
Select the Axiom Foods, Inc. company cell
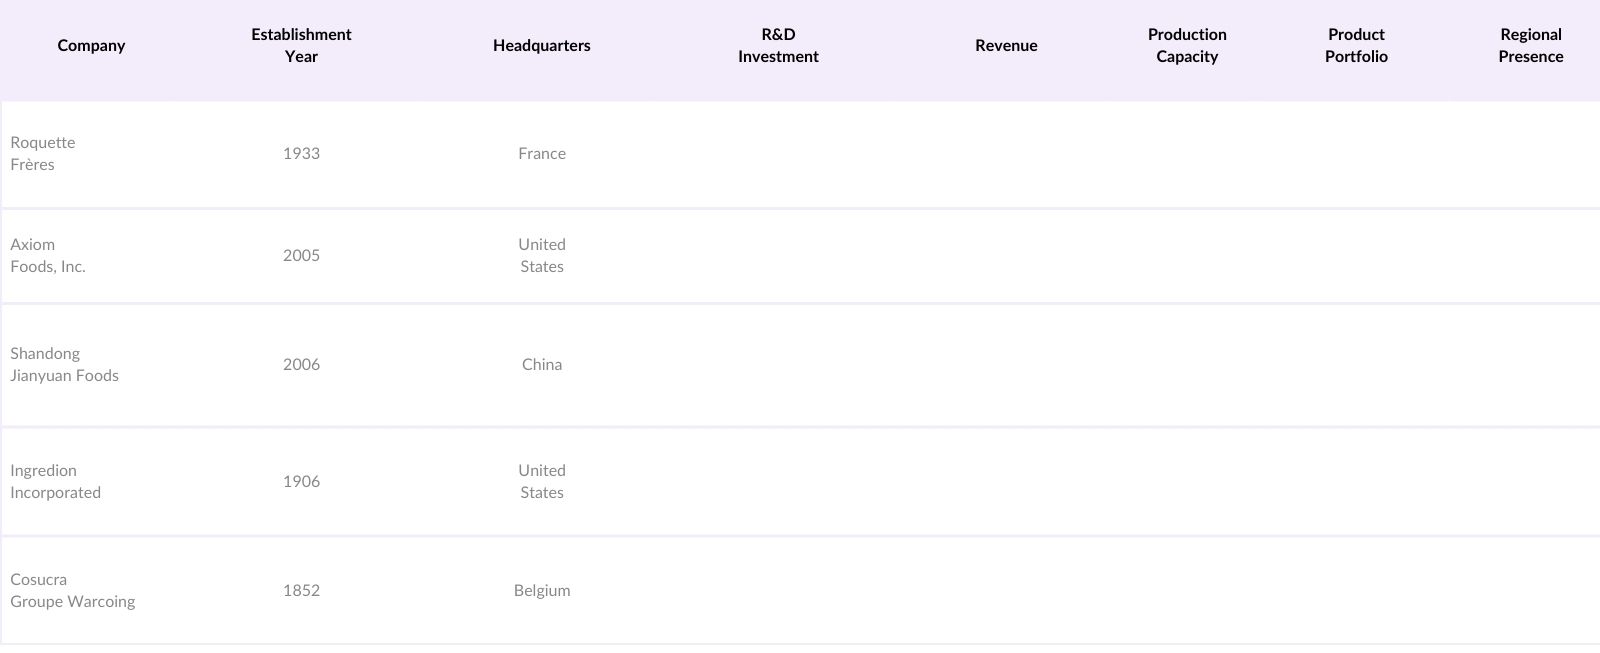(48, 256)
